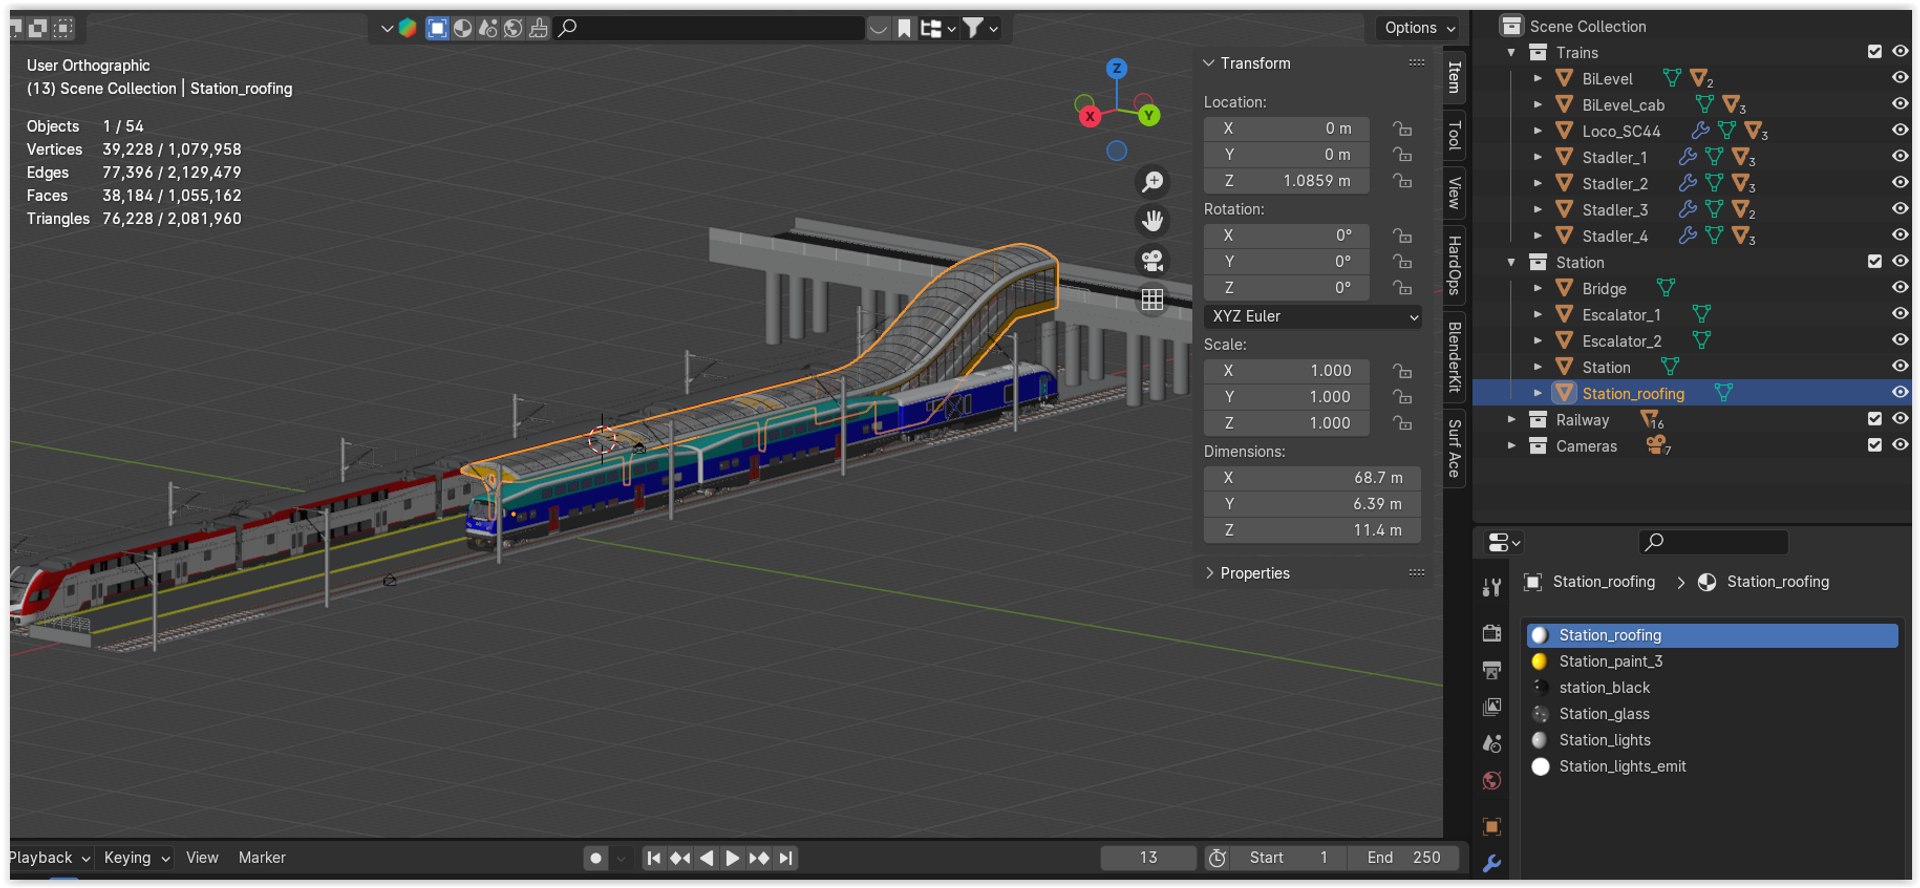Hide BiLevel_cab with its eye icon

1900,104
